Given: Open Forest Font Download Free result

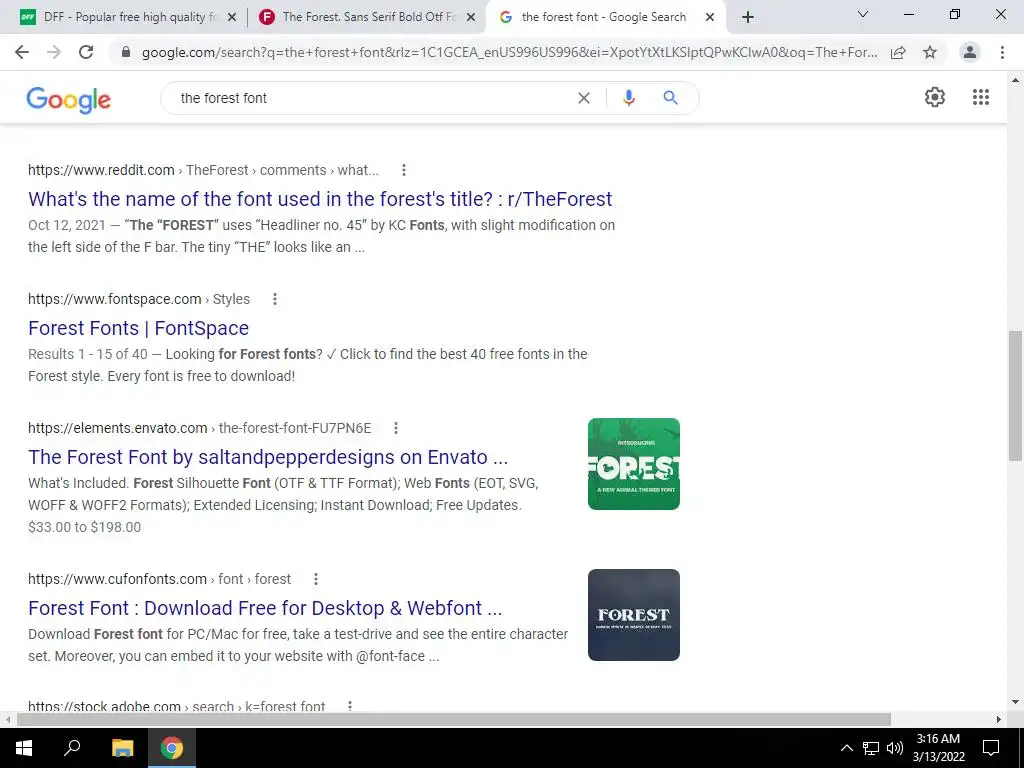Looking at the screenshot, I should [x=265, y=608].
